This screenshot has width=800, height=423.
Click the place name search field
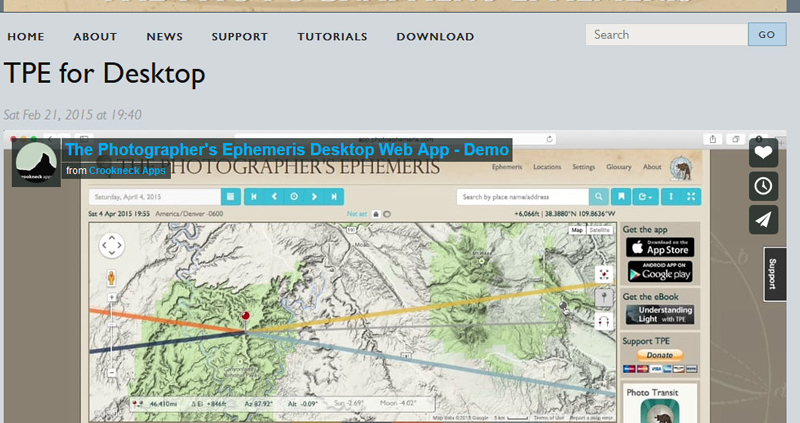click(522, 196)
